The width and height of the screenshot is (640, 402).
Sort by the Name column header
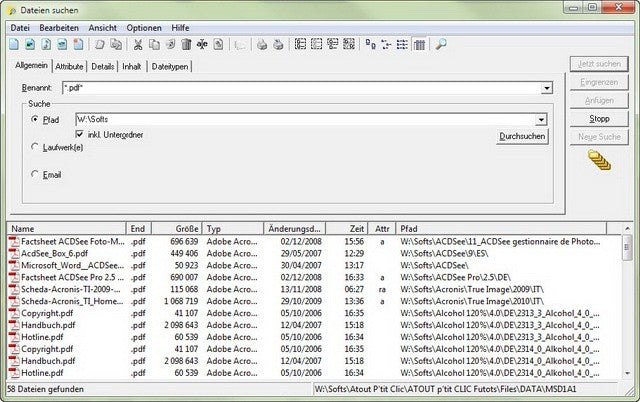coord(67,229)
